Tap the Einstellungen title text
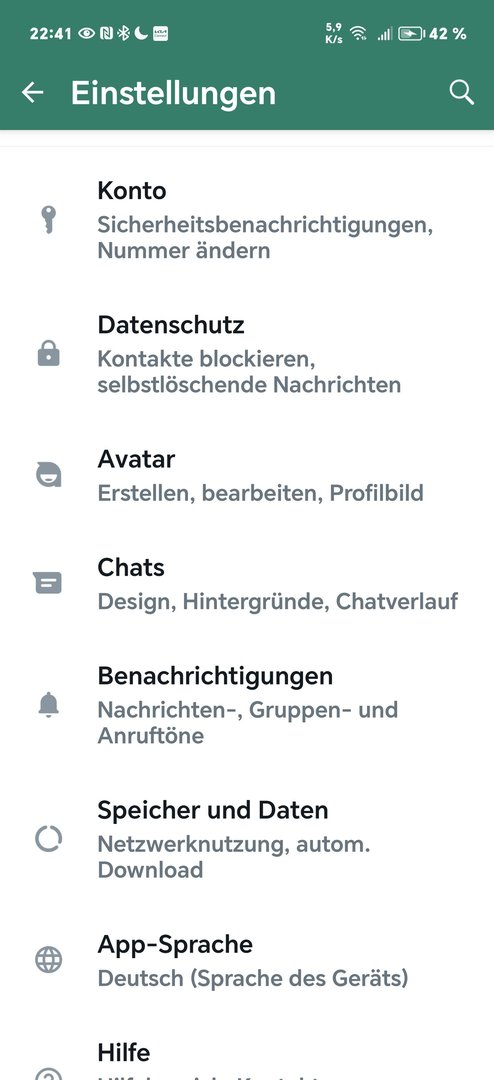 (173, 93)
